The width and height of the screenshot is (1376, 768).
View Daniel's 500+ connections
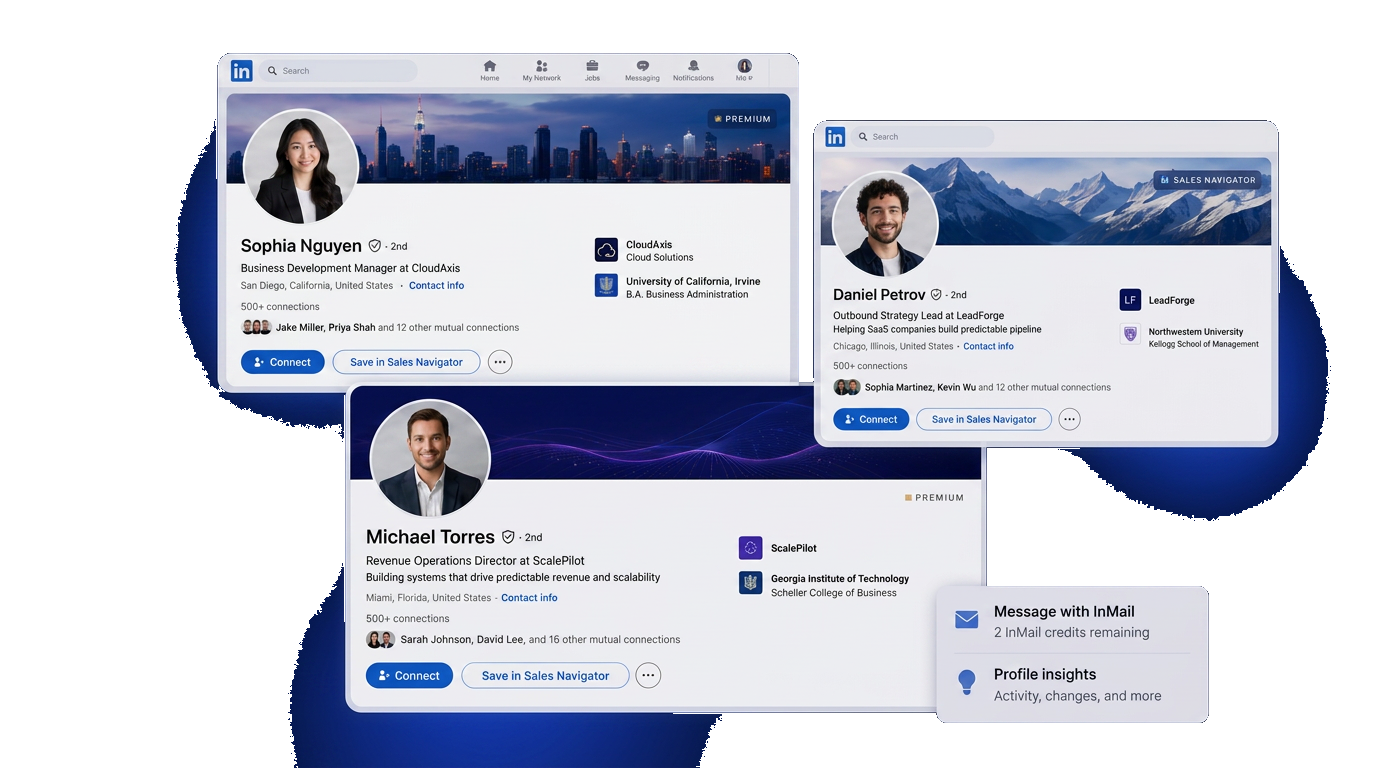870,366
